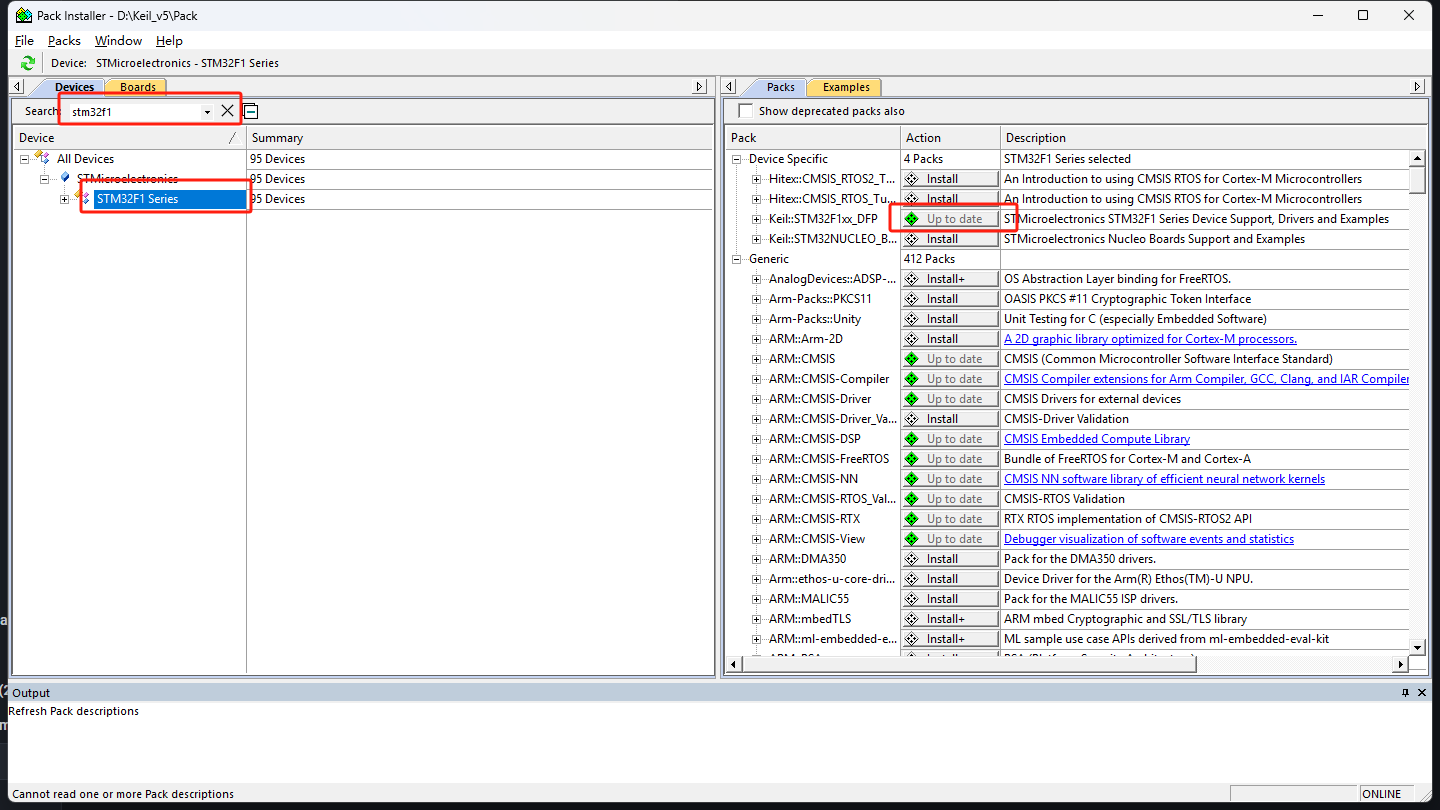Install the ARM::CMSIS-Driver_Va... pack
Screen dimensions: 1440x810
pos(950,419)
